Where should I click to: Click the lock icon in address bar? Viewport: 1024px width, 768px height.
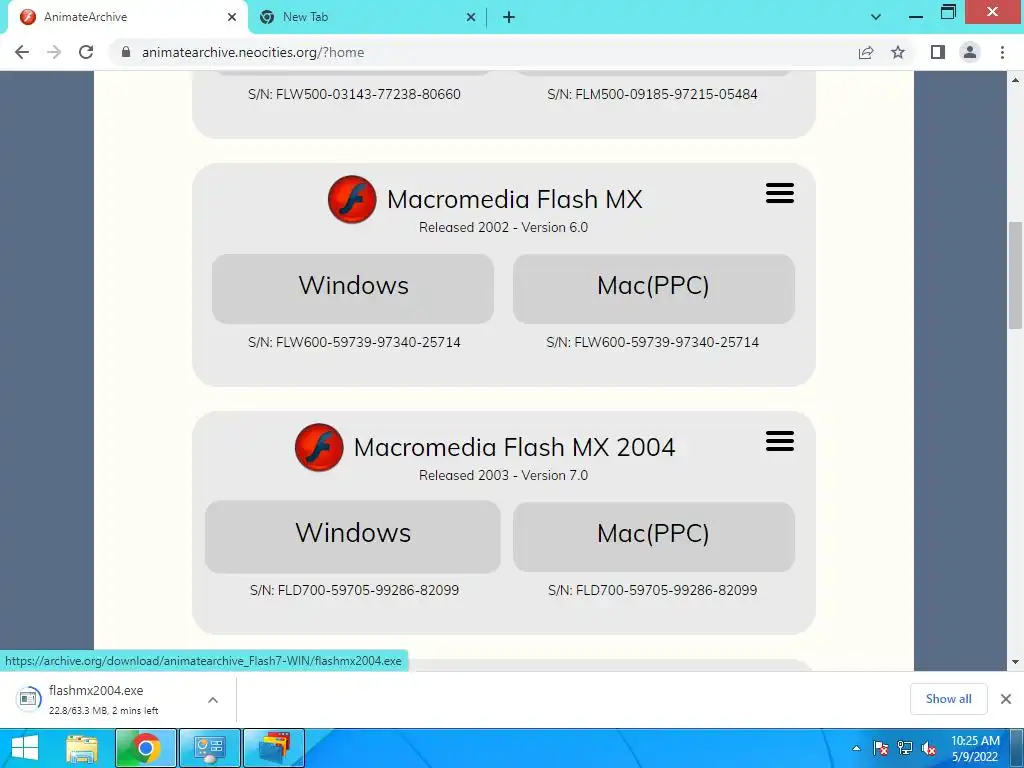(126, 52)
